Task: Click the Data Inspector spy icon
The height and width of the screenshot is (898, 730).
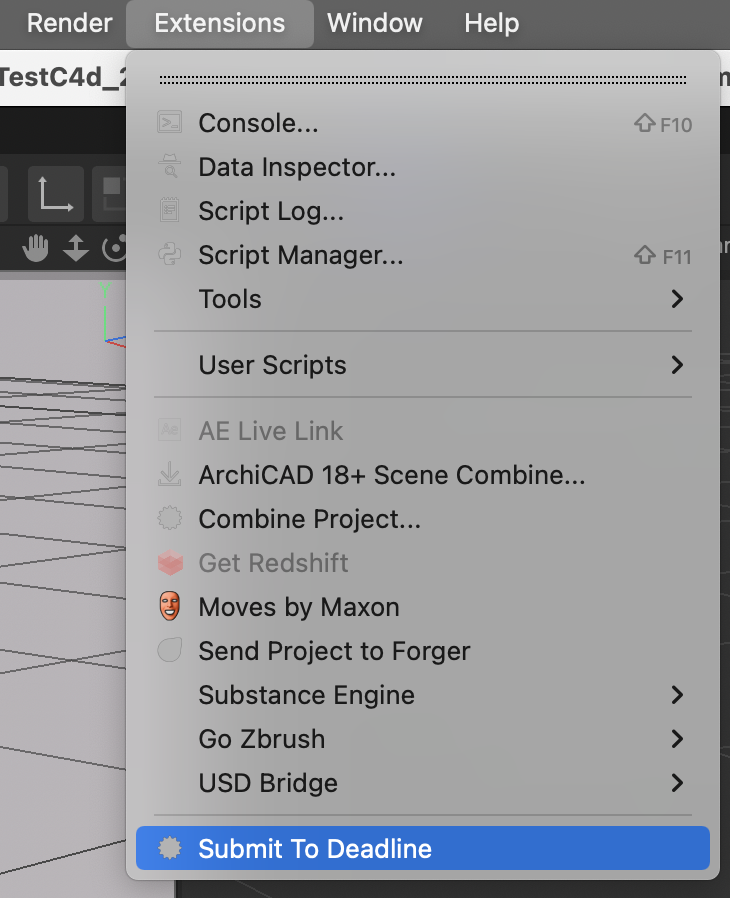Action: 169,167
